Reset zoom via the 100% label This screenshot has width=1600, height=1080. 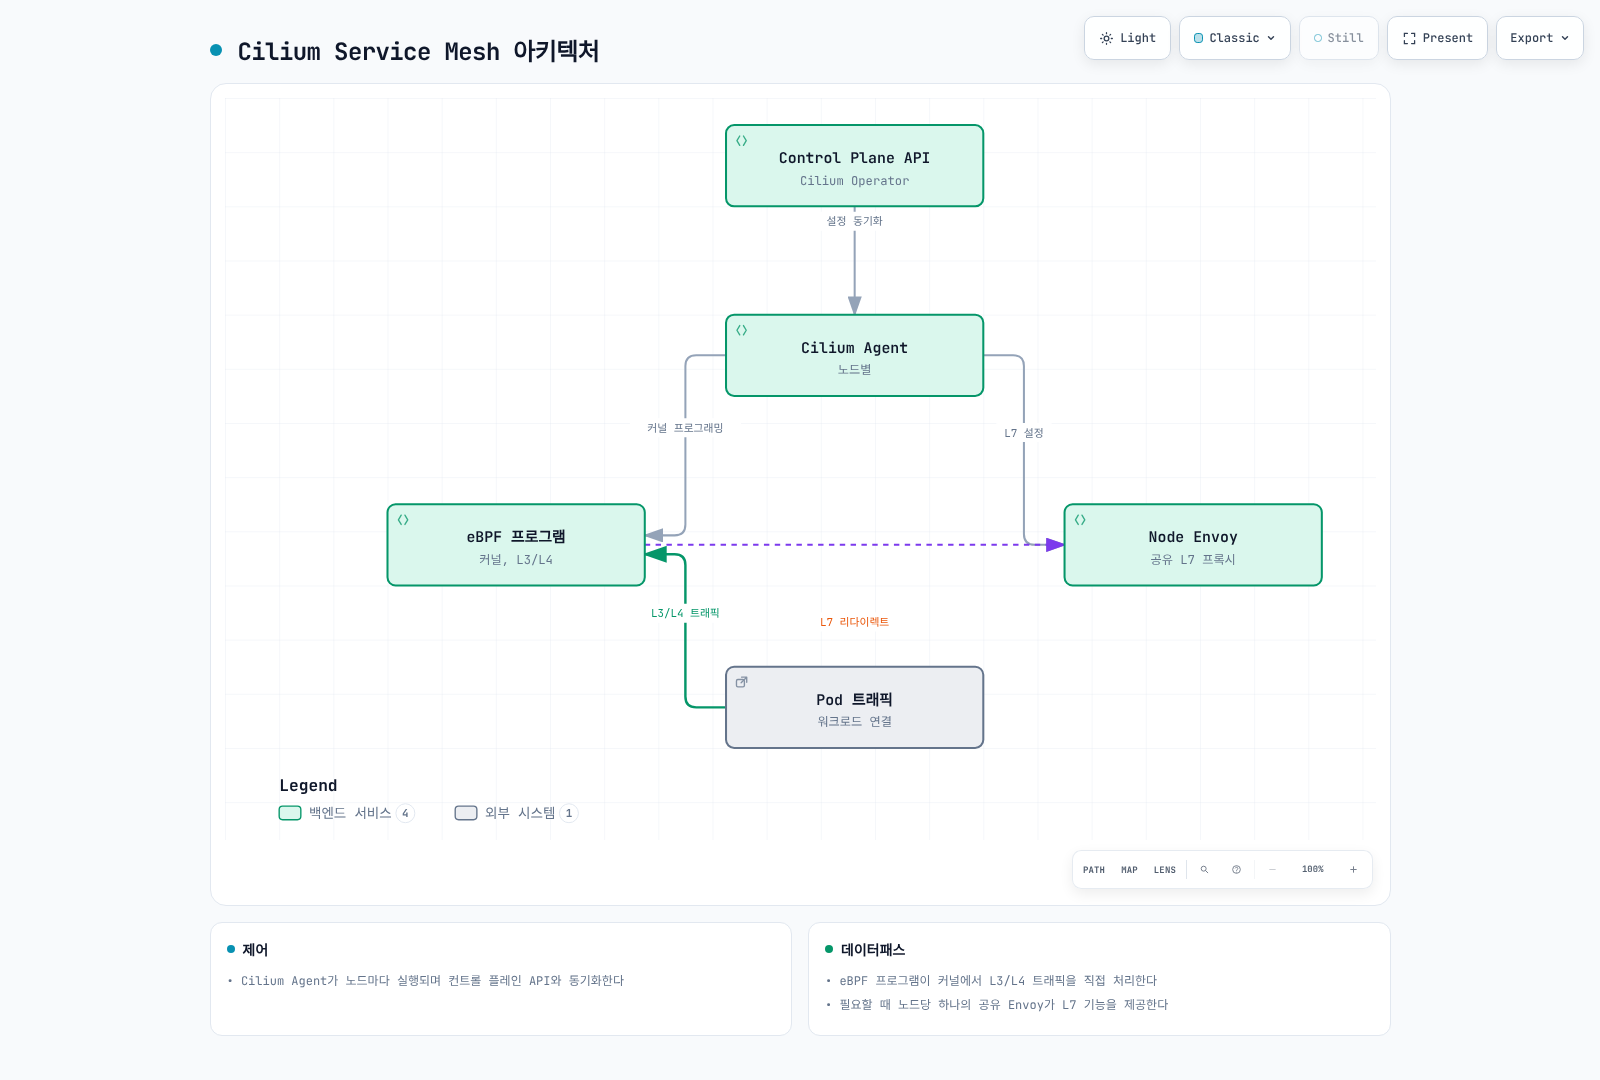click(1313, 870)
